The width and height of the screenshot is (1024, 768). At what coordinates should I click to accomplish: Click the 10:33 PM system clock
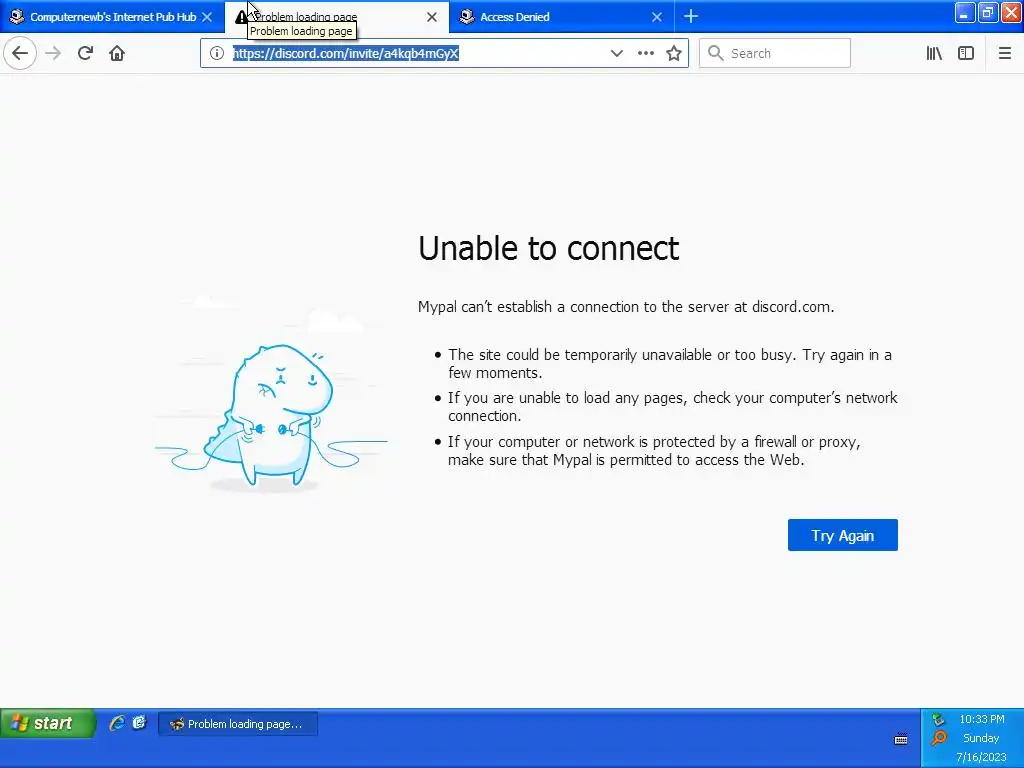[x=982, y=719]
